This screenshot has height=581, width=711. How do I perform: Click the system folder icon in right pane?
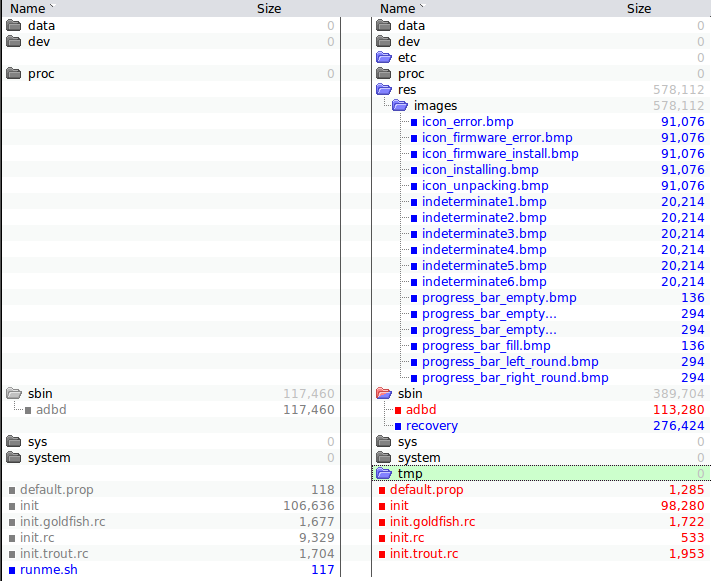coord(384,458)
